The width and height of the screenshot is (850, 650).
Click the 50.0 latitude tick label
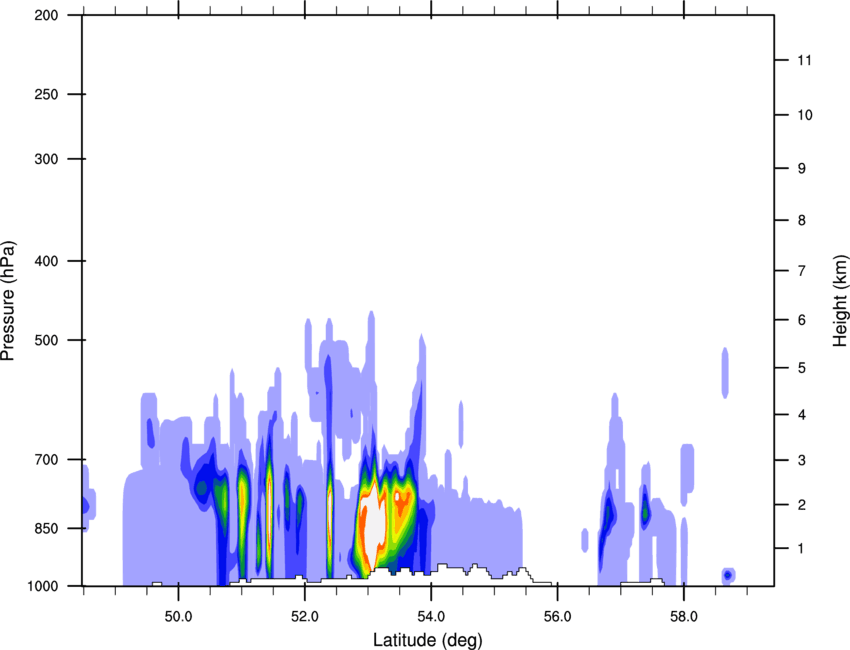178,617
